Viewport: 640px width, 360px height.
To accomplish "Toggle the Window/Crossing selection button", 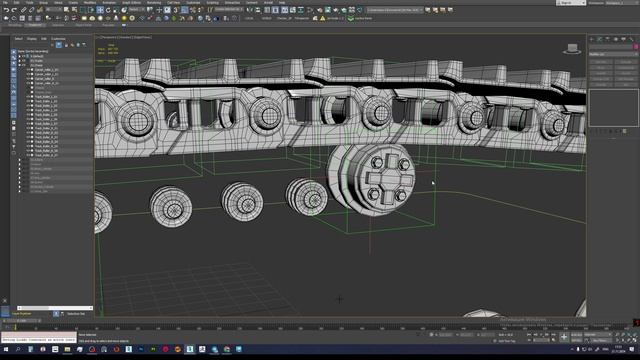I will [91, 10].
